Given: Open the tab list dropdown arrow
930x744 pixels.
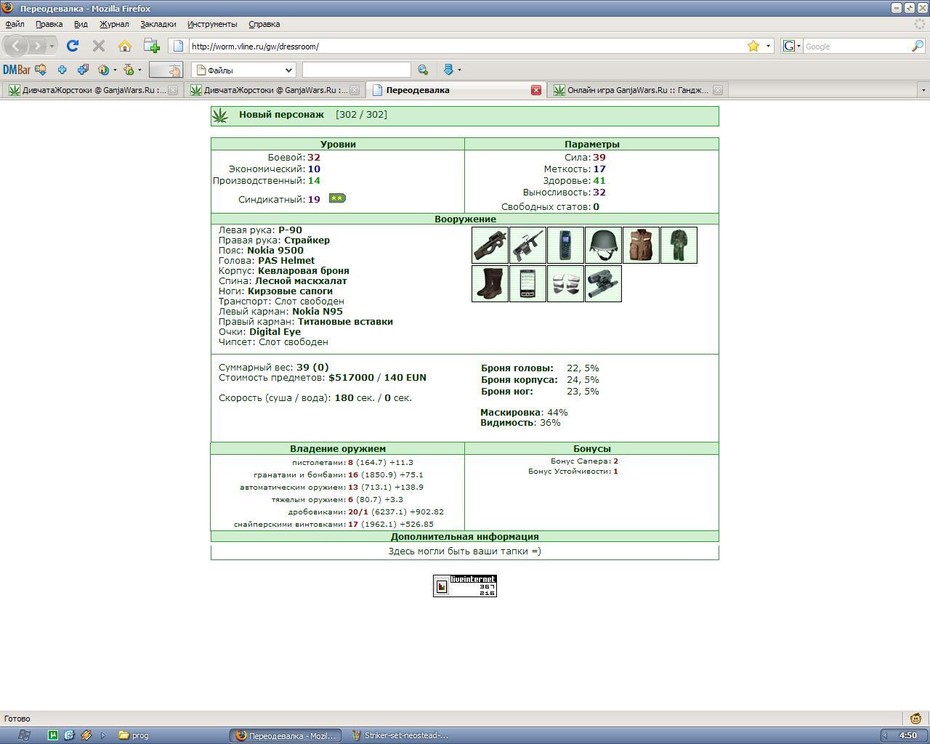Looking at the screenshot, I should tap(923, 90).
